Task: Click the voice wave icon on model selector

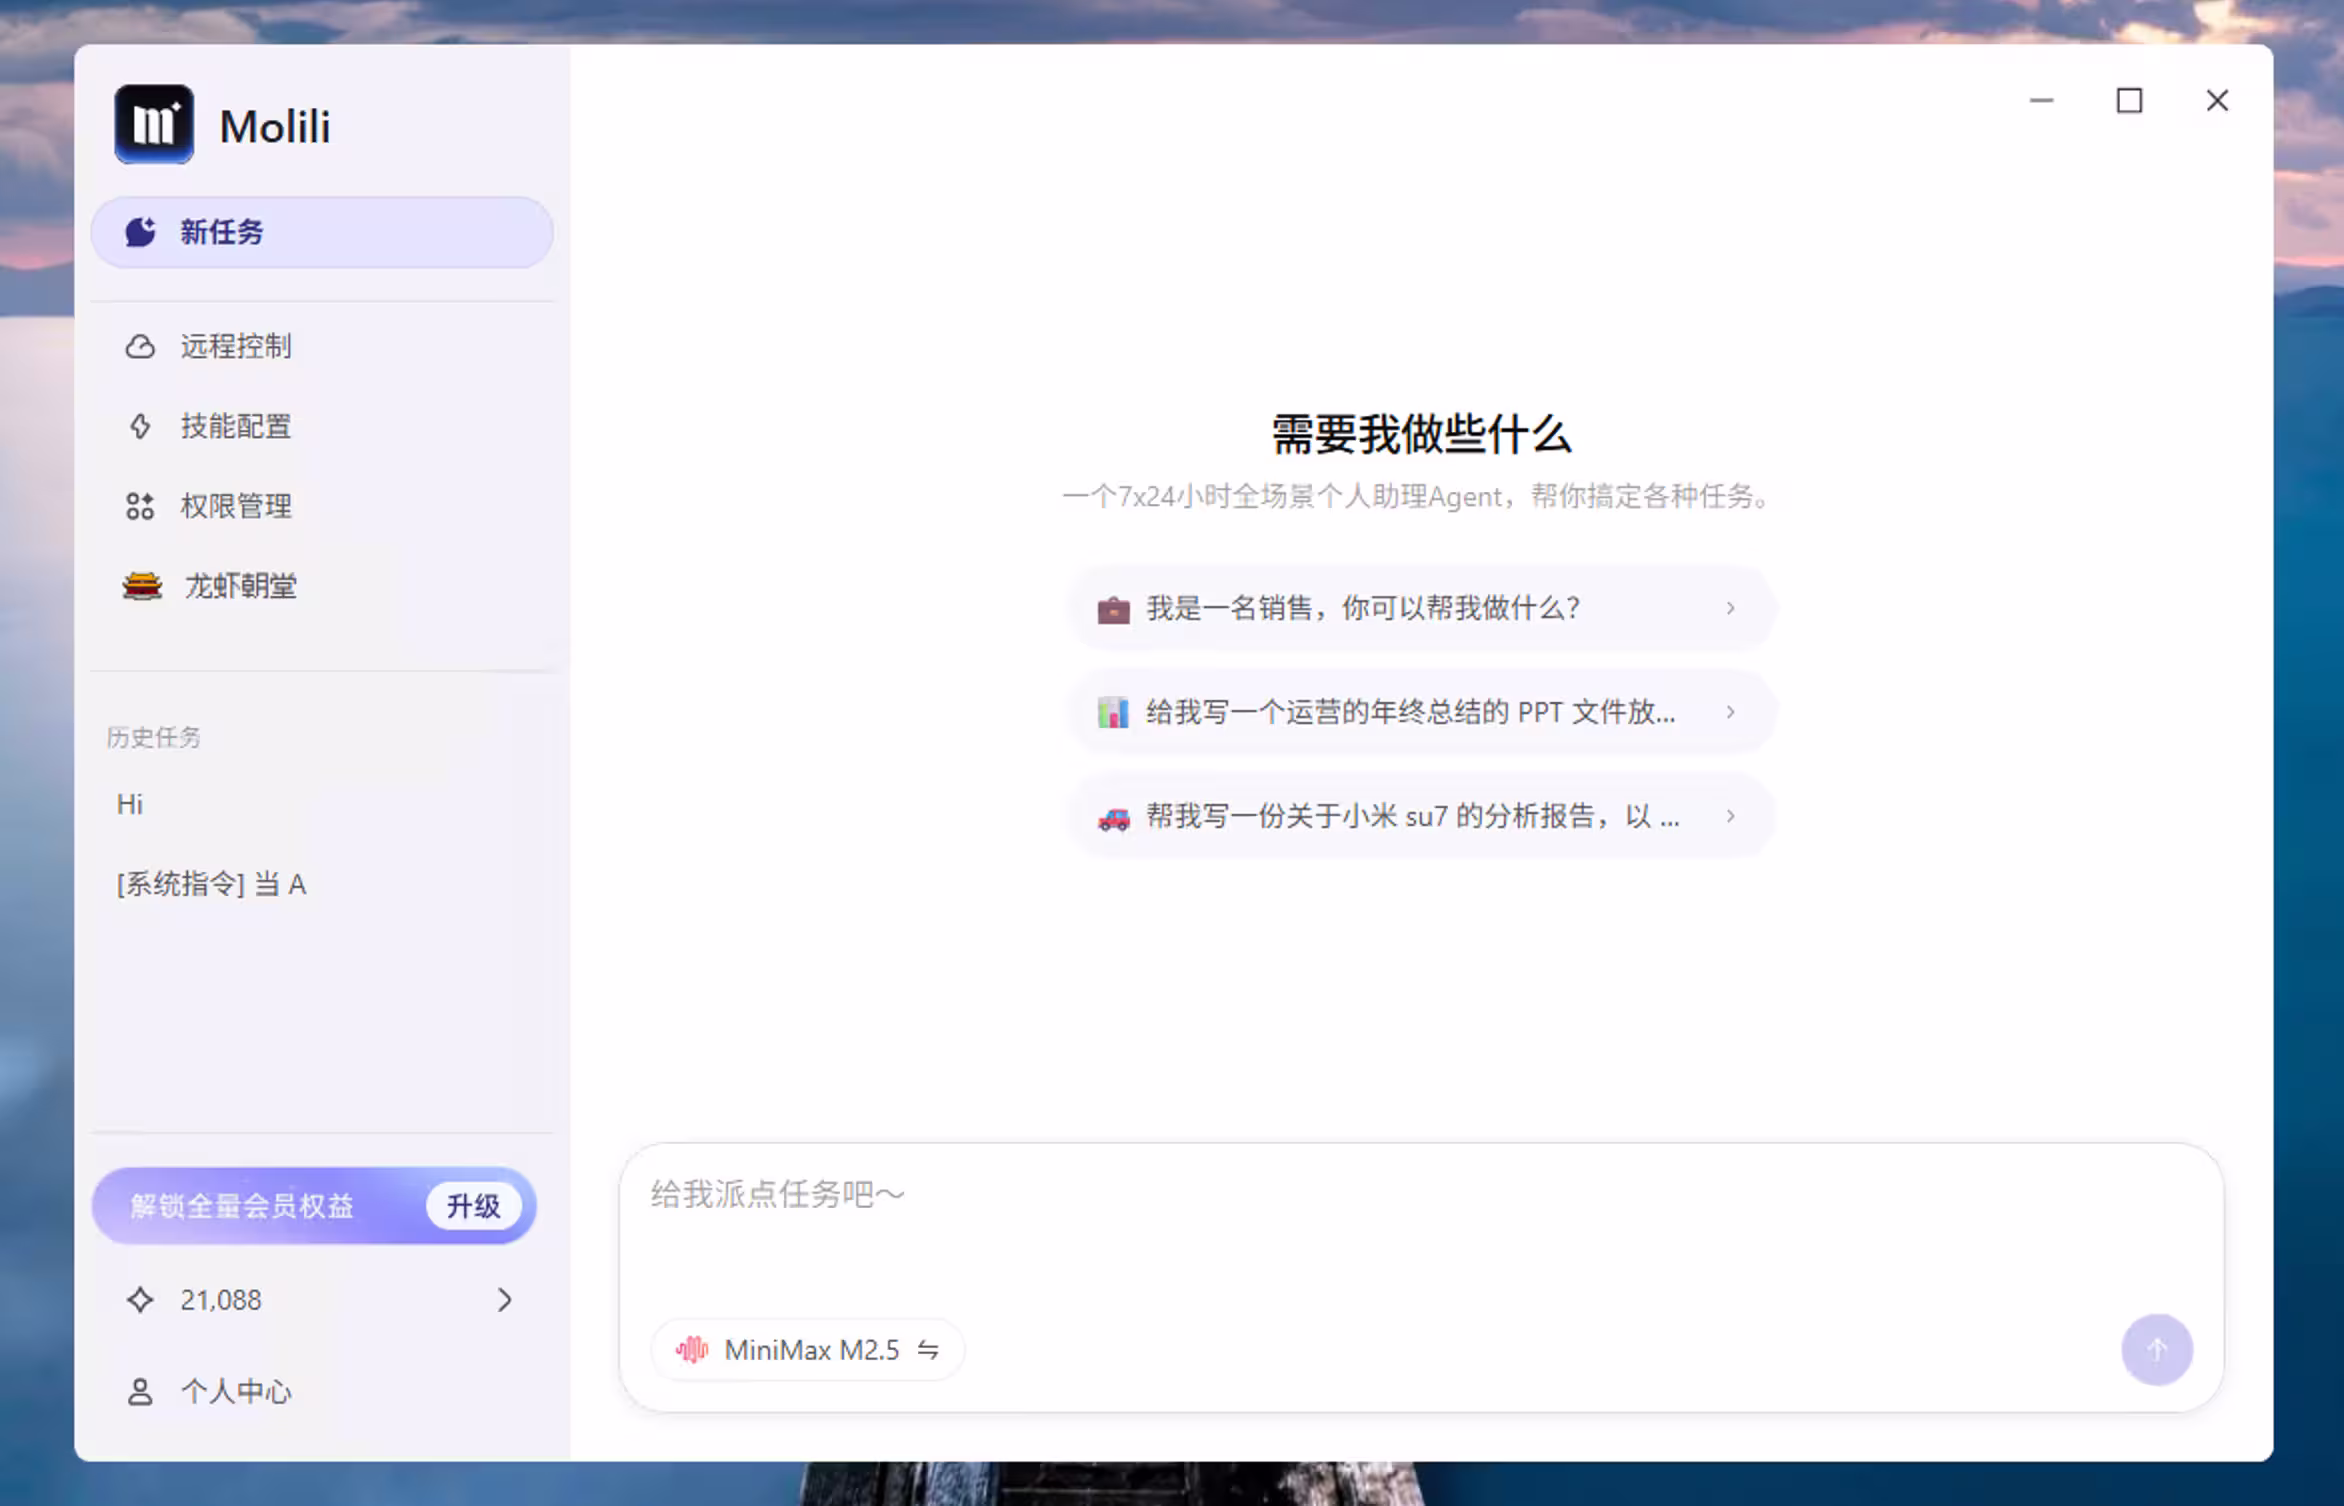Action: 692,1349
